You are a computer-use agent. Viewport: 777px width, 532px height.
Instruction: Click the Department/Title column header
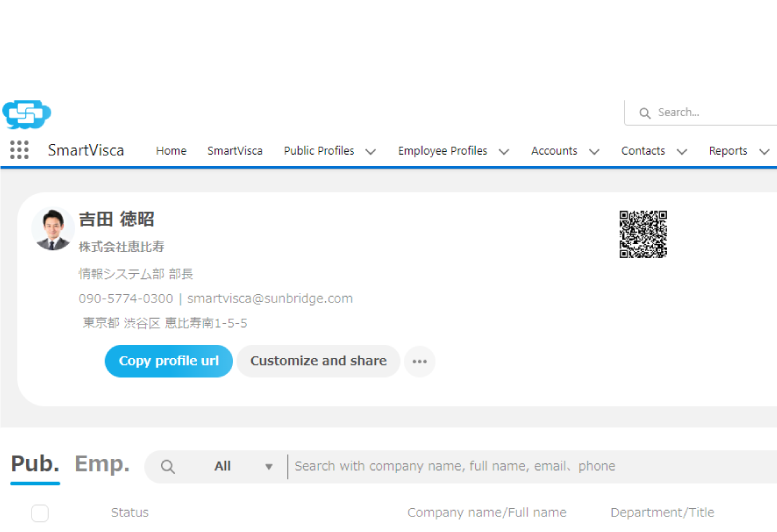(662, 513)
